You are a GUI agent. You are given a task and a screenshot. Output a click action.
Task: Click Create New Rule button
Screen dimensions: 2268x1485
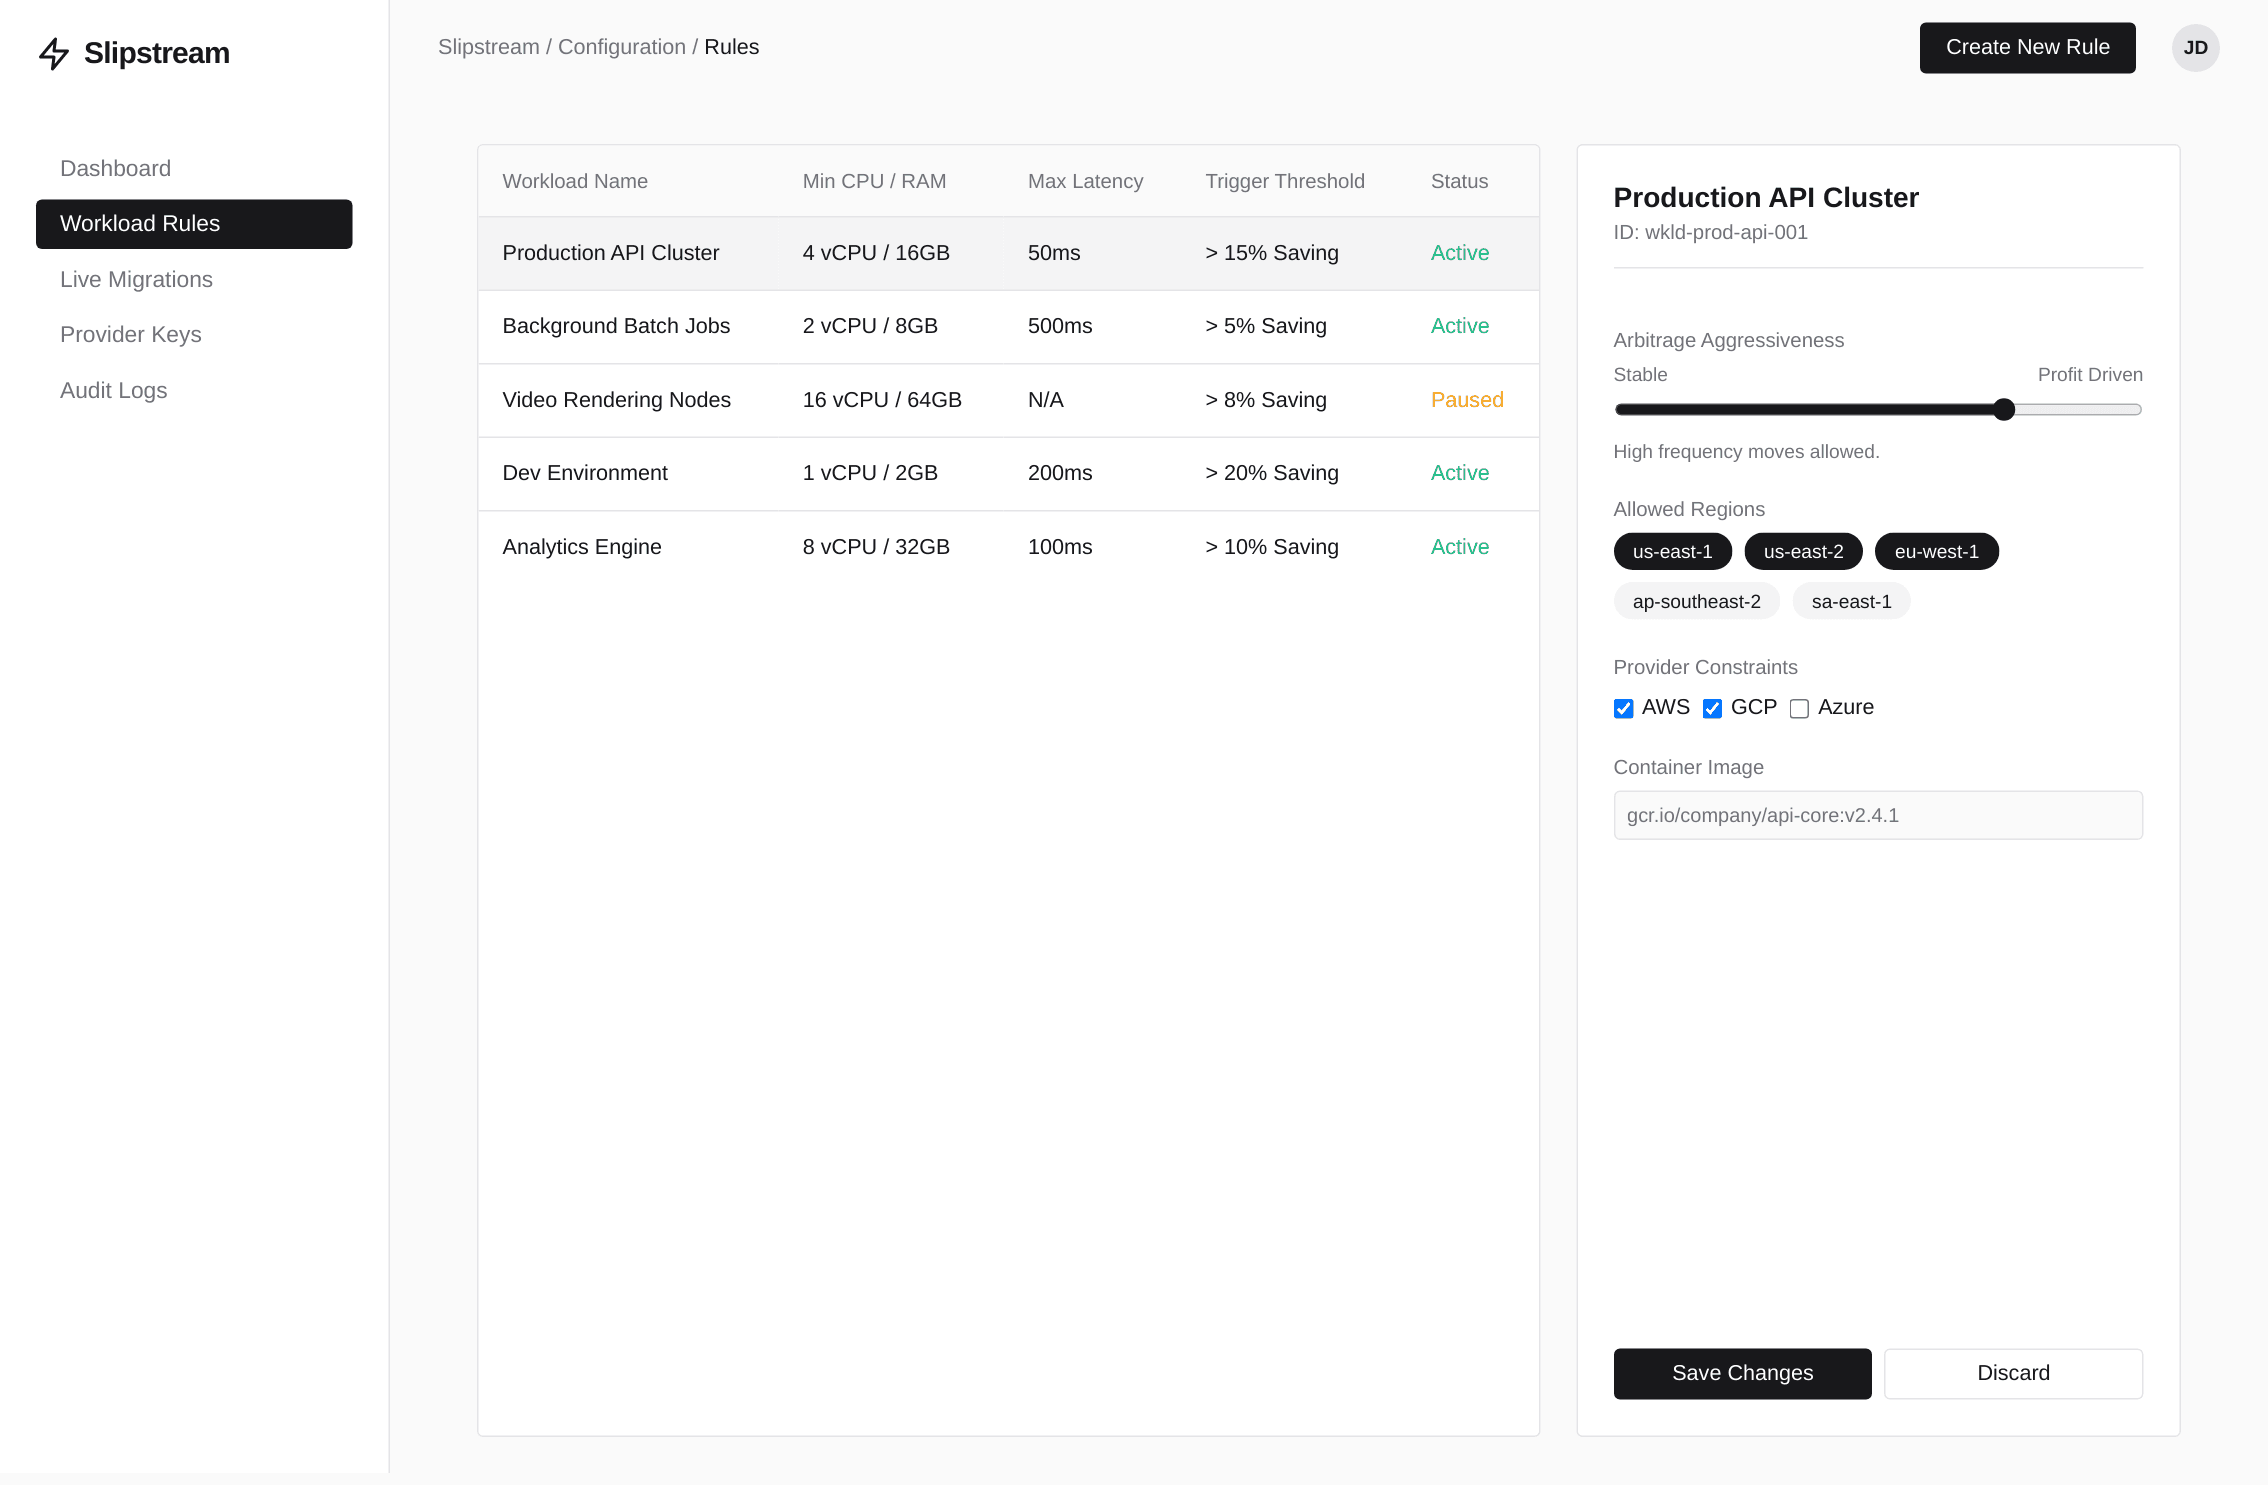tap(2027, 47)
